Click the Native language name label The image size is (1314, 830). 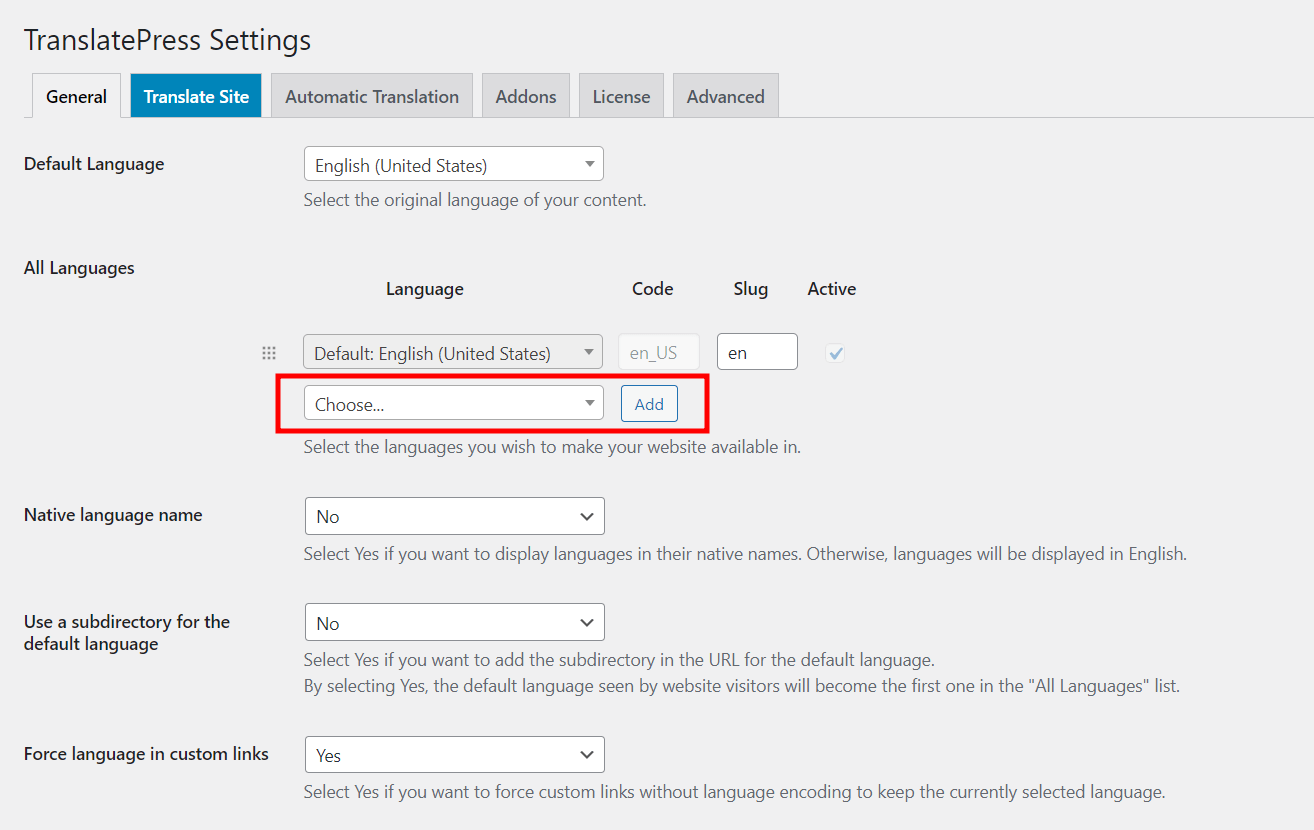pos(113,515)
